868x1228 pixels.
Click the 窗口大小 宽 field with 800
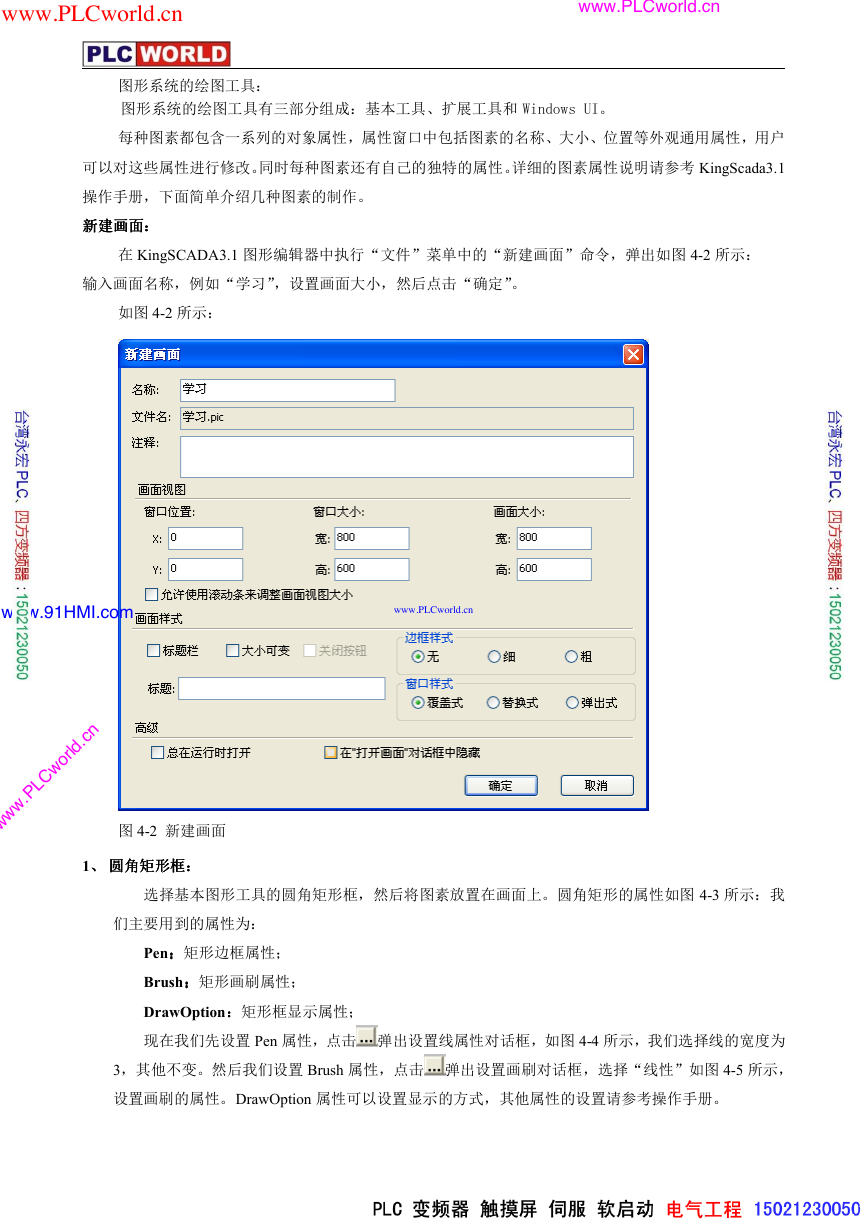tap(371, 538)
